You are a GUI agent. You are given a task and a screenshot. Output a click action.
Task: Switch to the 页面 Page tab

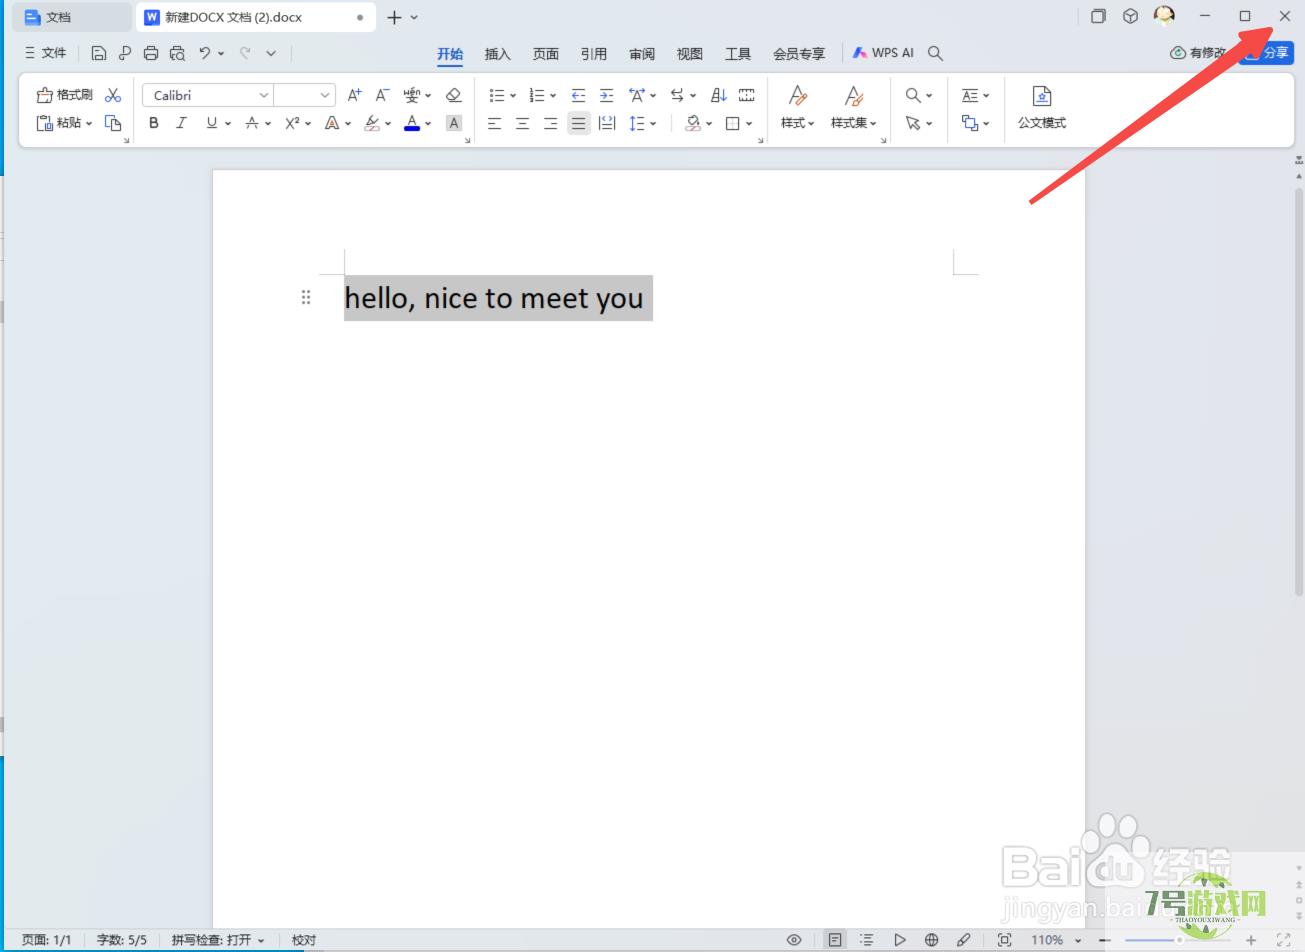(x=546, y=54)
